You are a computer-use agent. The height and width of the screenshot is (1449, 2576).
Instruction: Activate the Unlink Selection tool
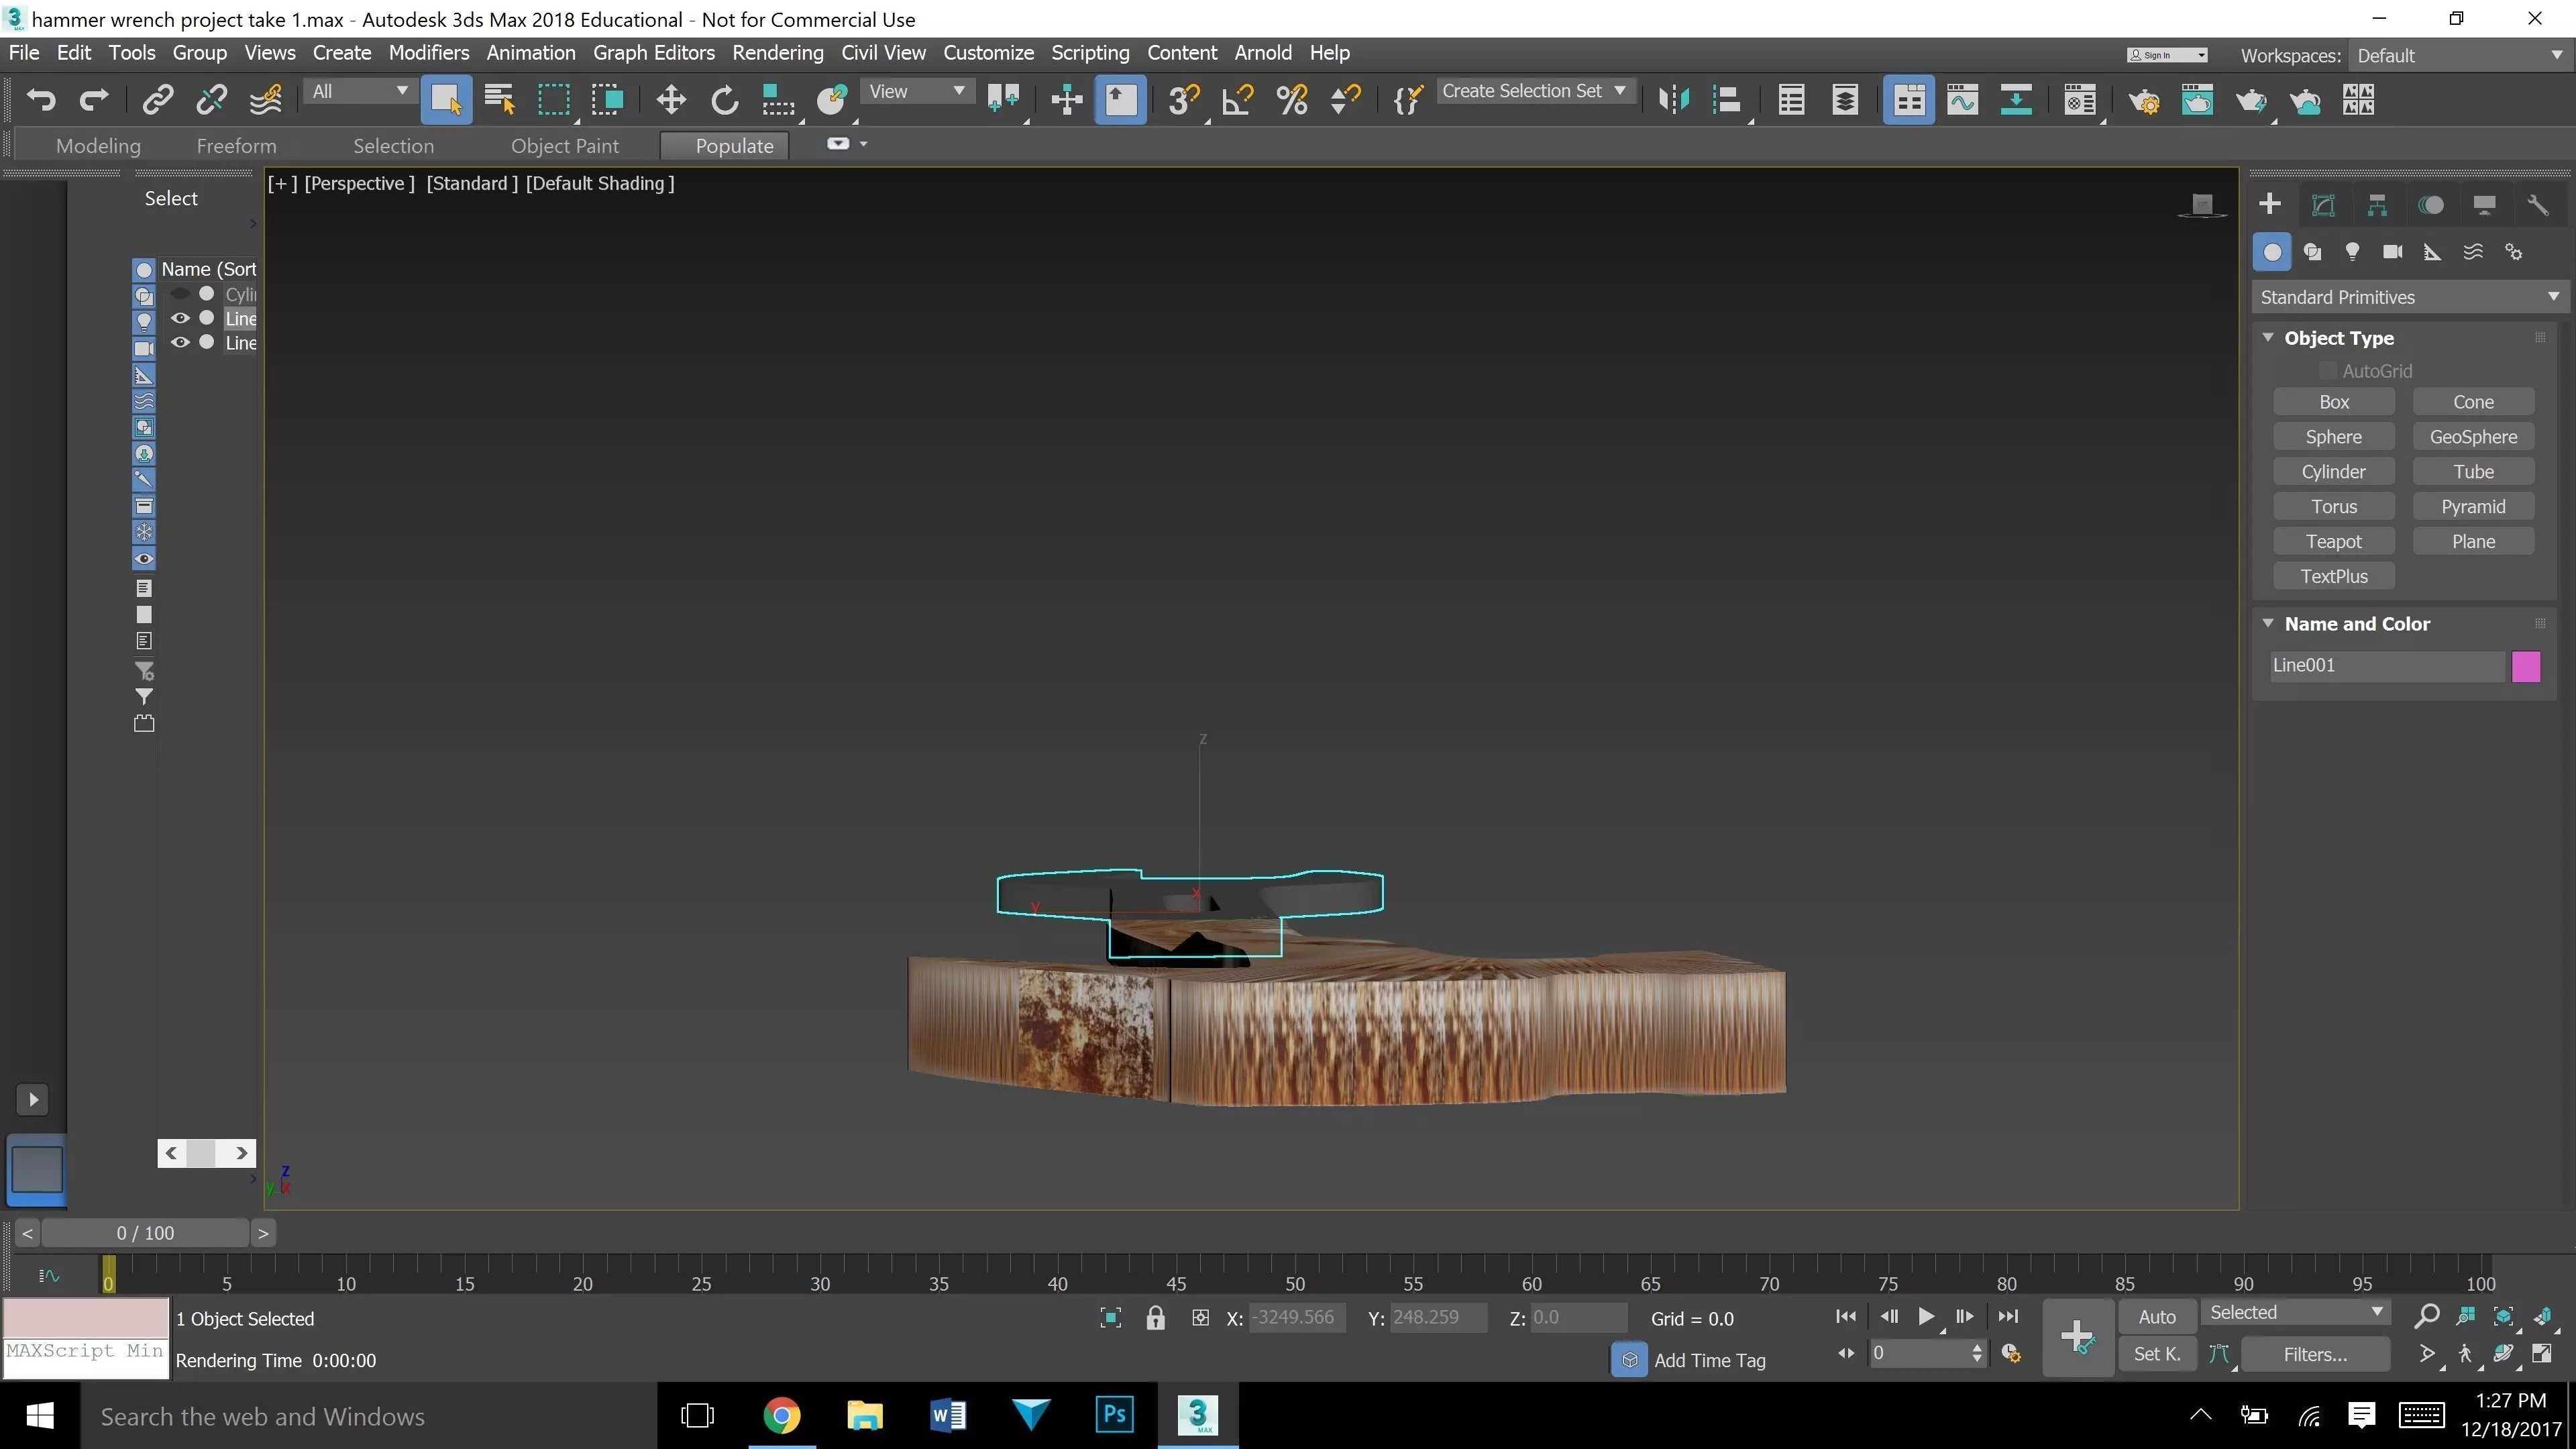pos(211,99)
